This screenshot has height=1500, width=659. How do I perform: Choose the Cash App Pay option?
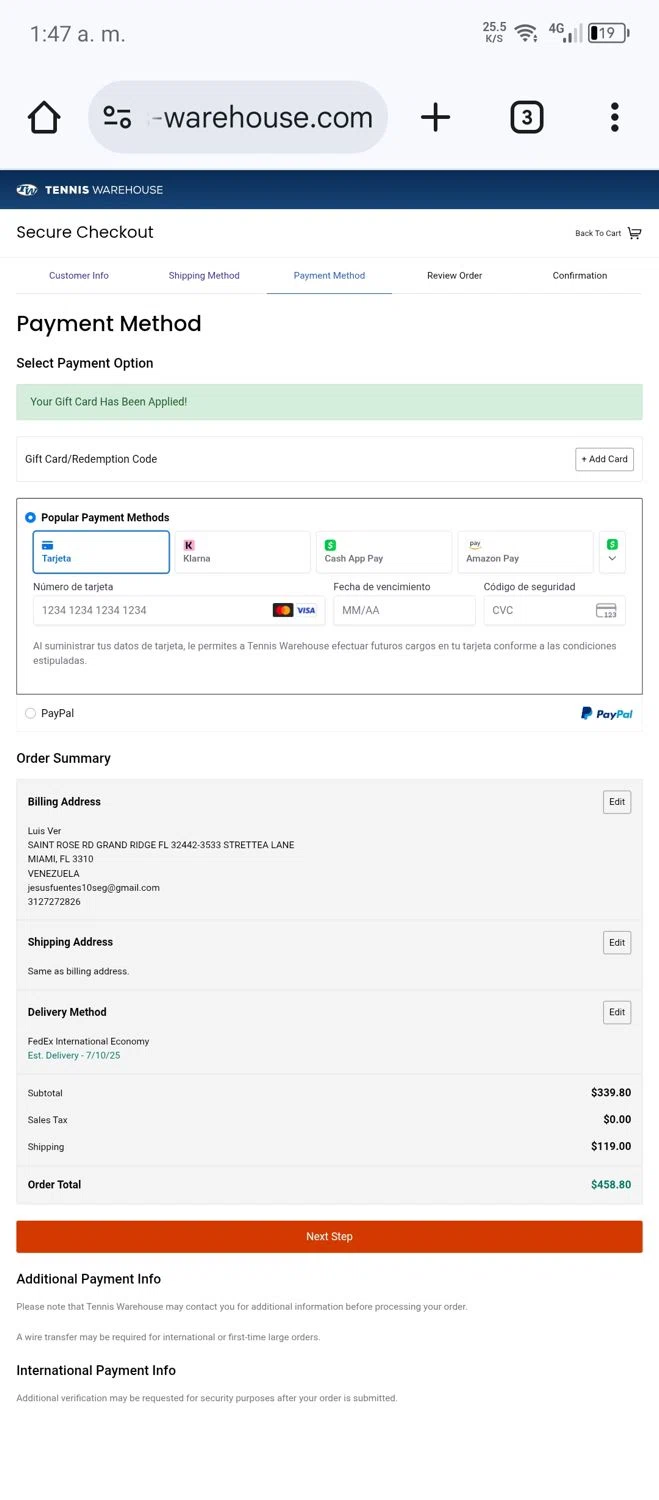[384, 552]
